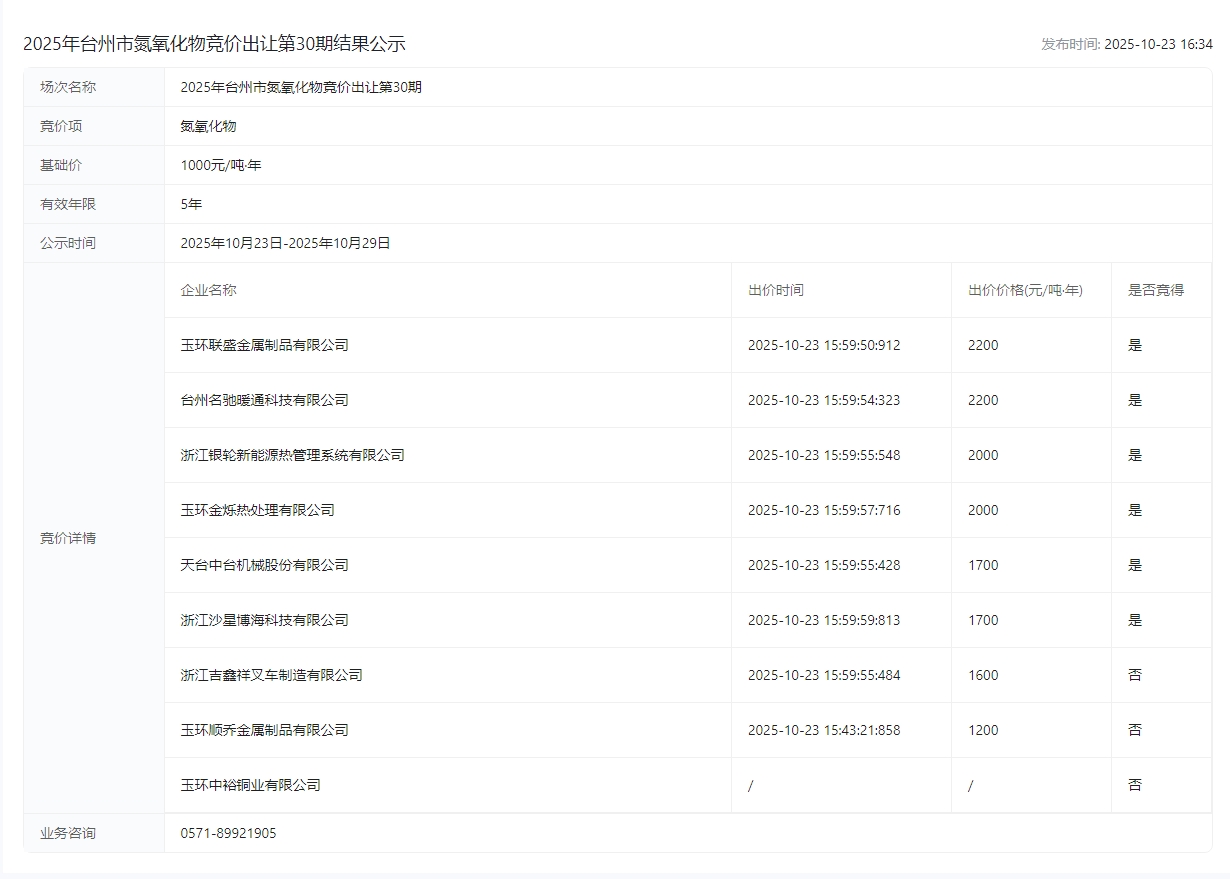Screen dimensions: 1230x879
Task: Click the consultation phone number 0571-89921905
Action: pos(228,833)
